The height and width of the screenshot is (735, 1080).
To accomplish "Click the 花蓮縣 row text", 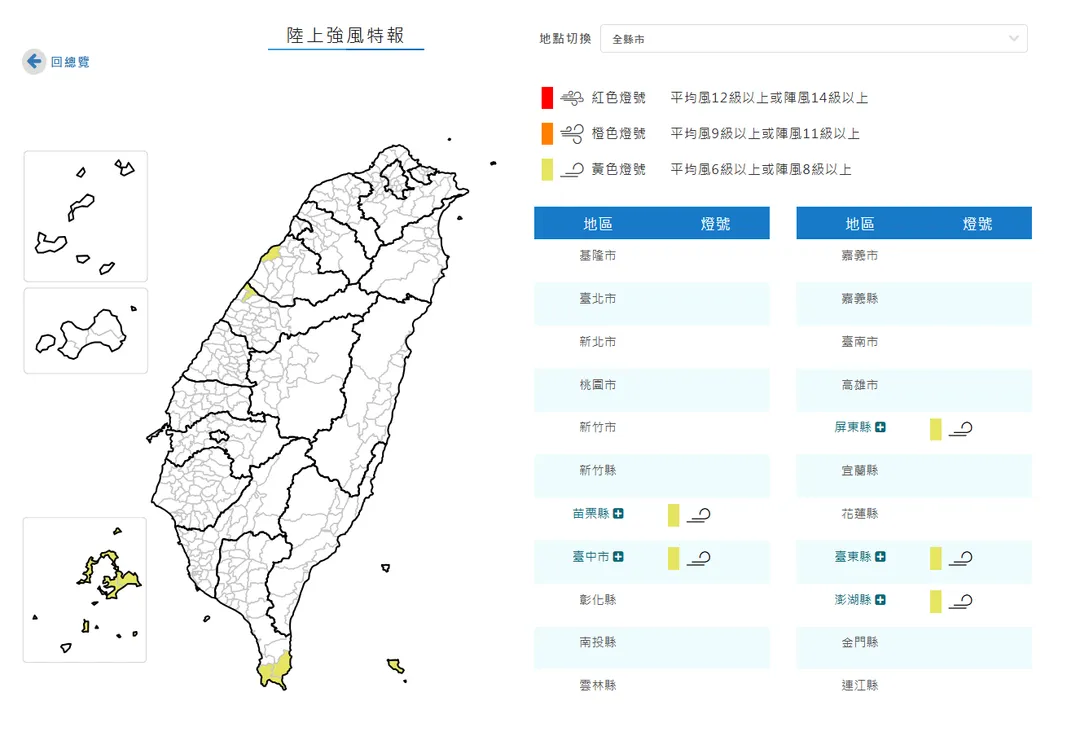I will [860, 513].
